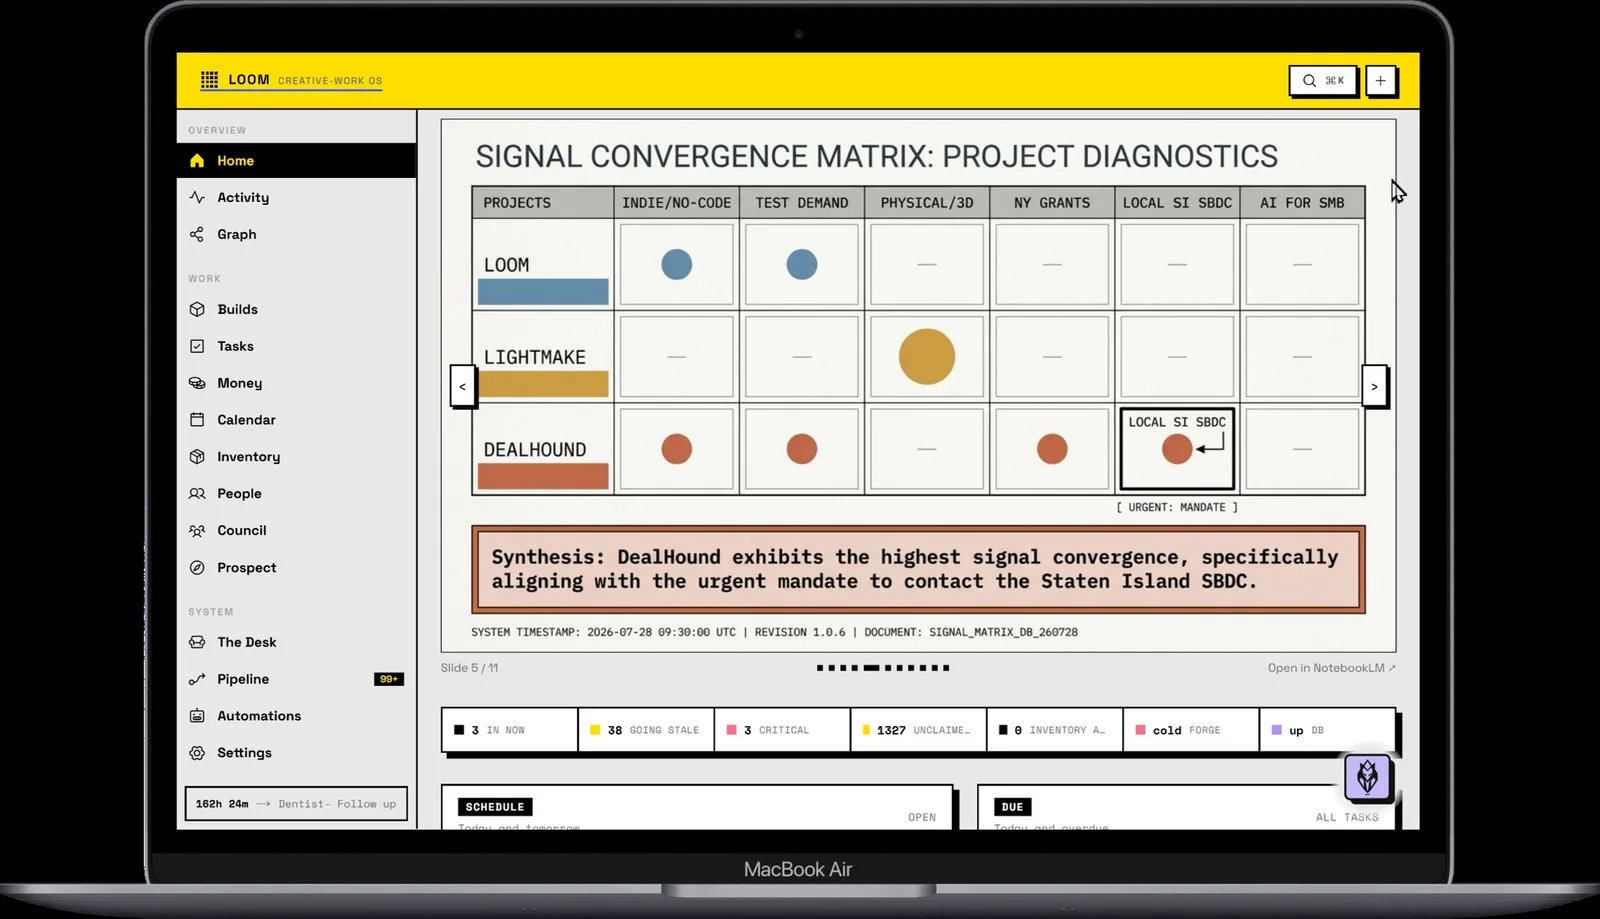Click the 3 CRITICAL stat chip
The height and width of the screenshot is (919, 1600).
coord(782,730)
